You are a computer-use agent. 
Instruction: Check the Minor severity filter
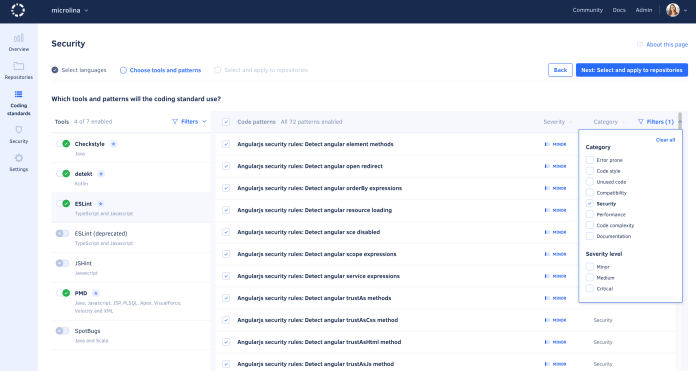[x=589, y=267]
